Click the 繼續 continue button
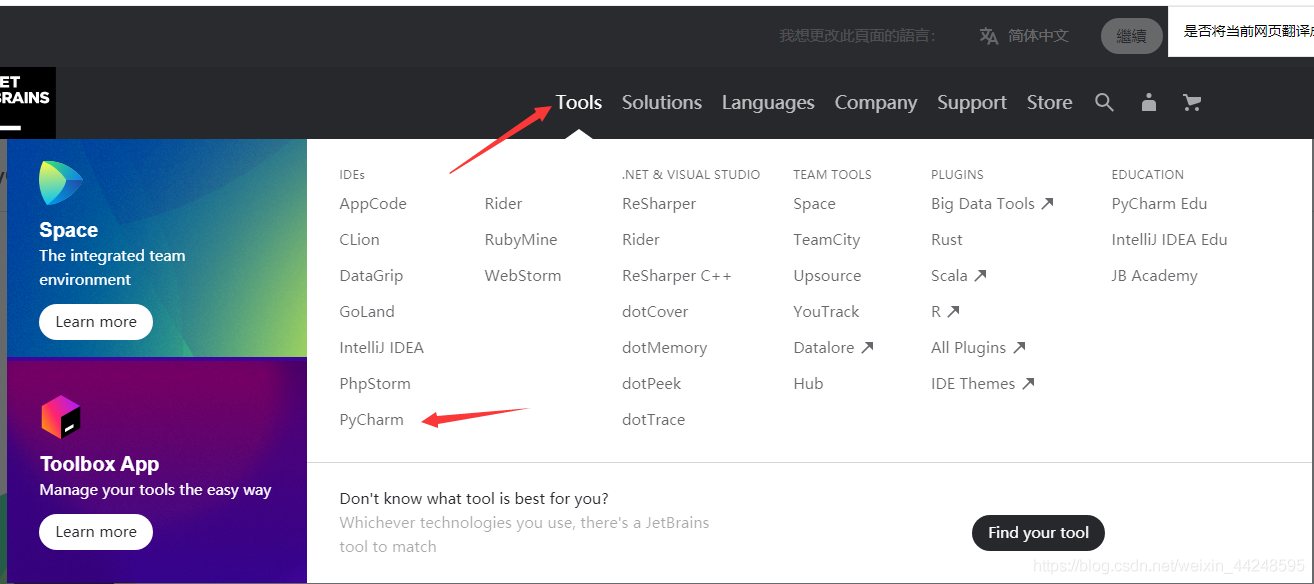The width and height of the screenshot is (1314, 584). pos(1132,36)
